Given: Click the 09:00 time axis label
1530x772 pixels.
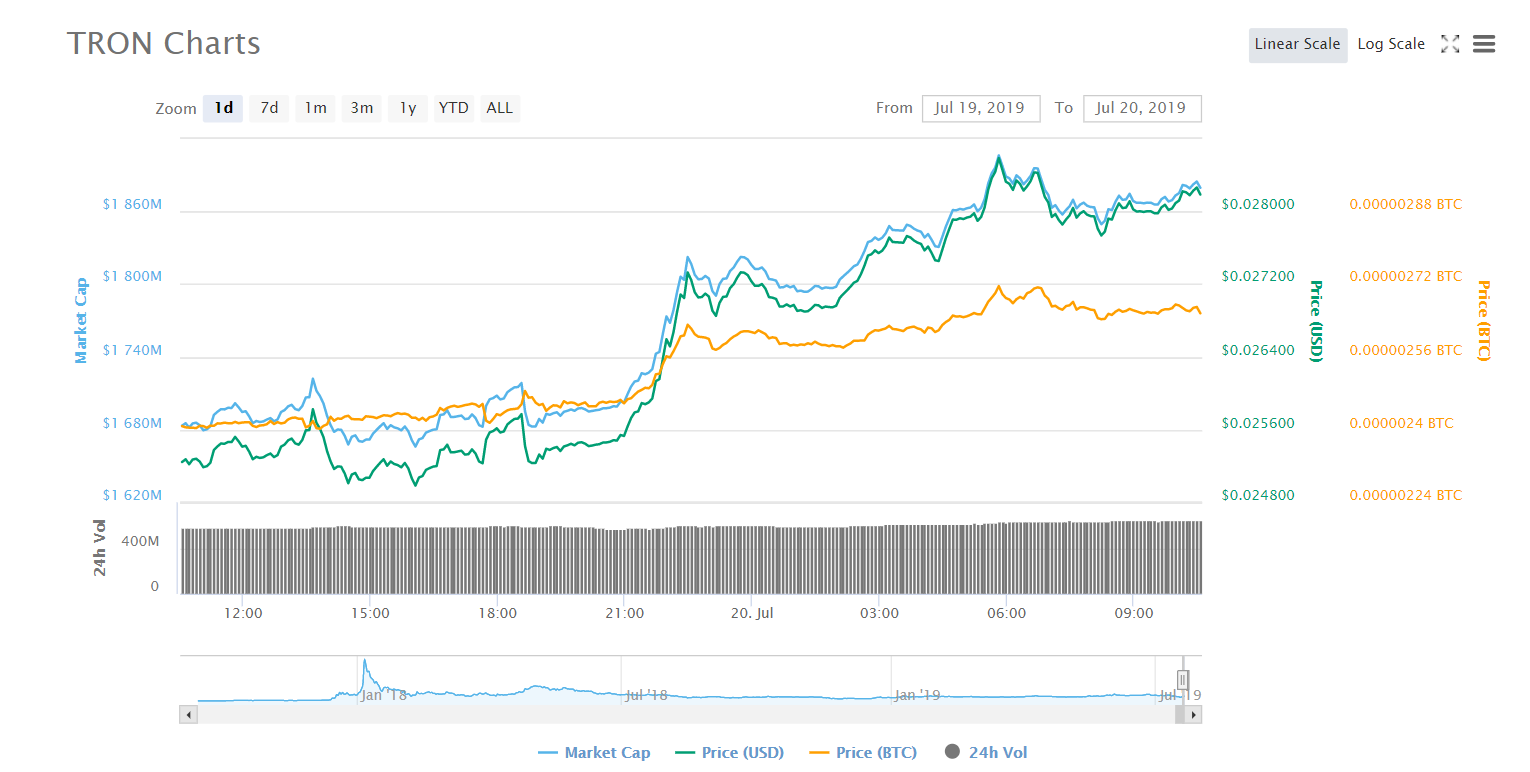Looking at the screenshot, I should click(1134, 613).
